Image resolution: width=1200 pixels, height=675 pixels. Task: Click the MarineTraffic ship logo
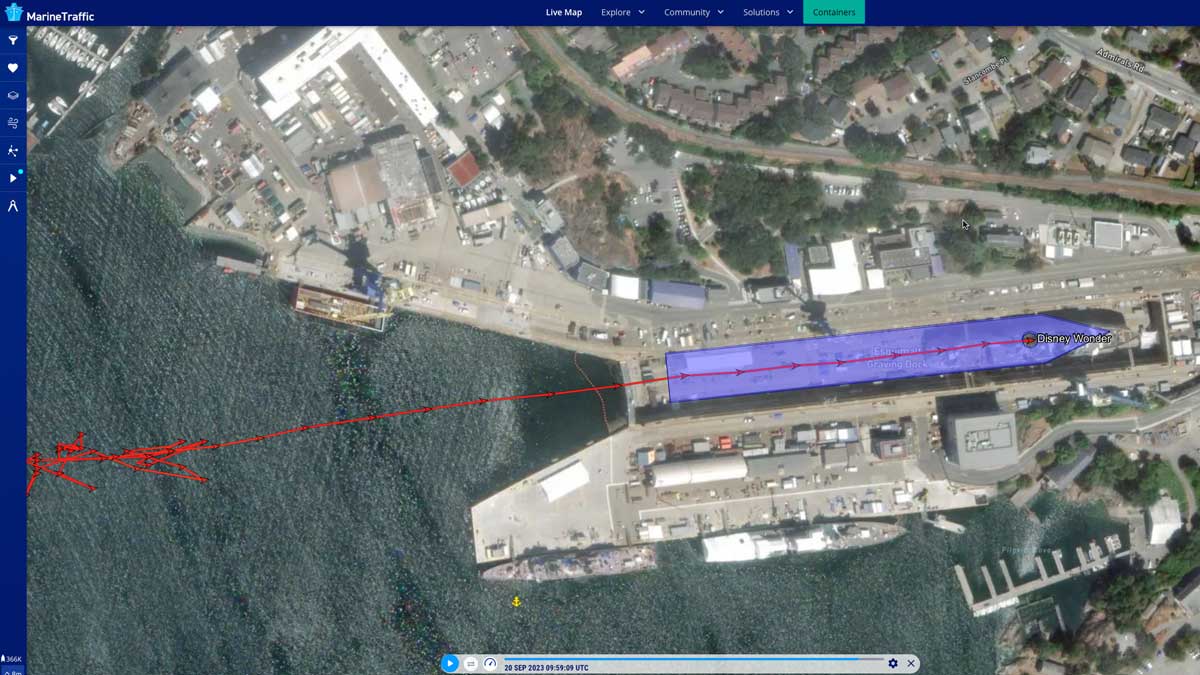[13, 13]
